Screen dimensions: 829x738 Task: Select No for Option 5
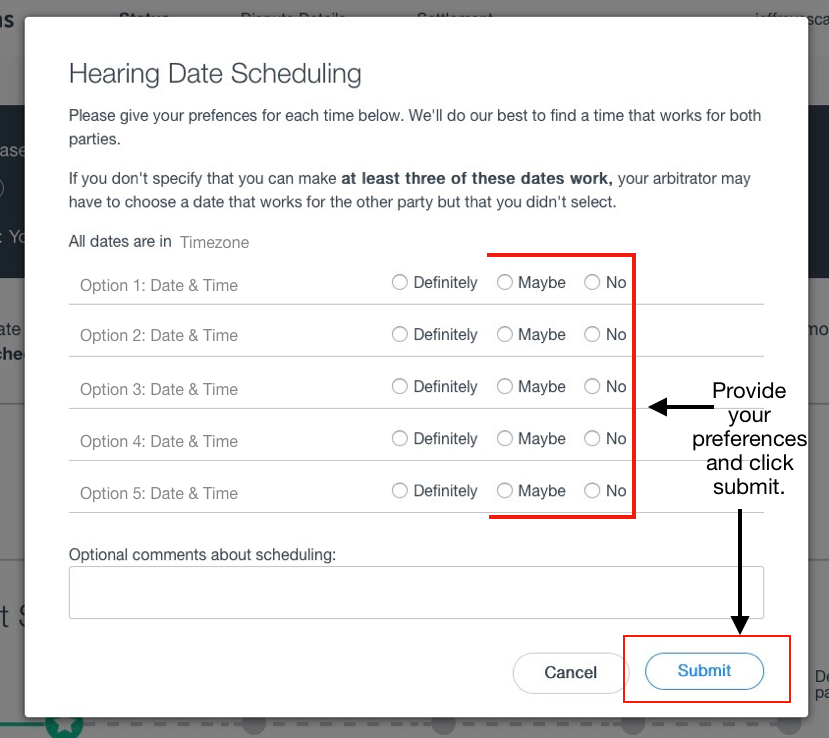(x=593, y=491)
